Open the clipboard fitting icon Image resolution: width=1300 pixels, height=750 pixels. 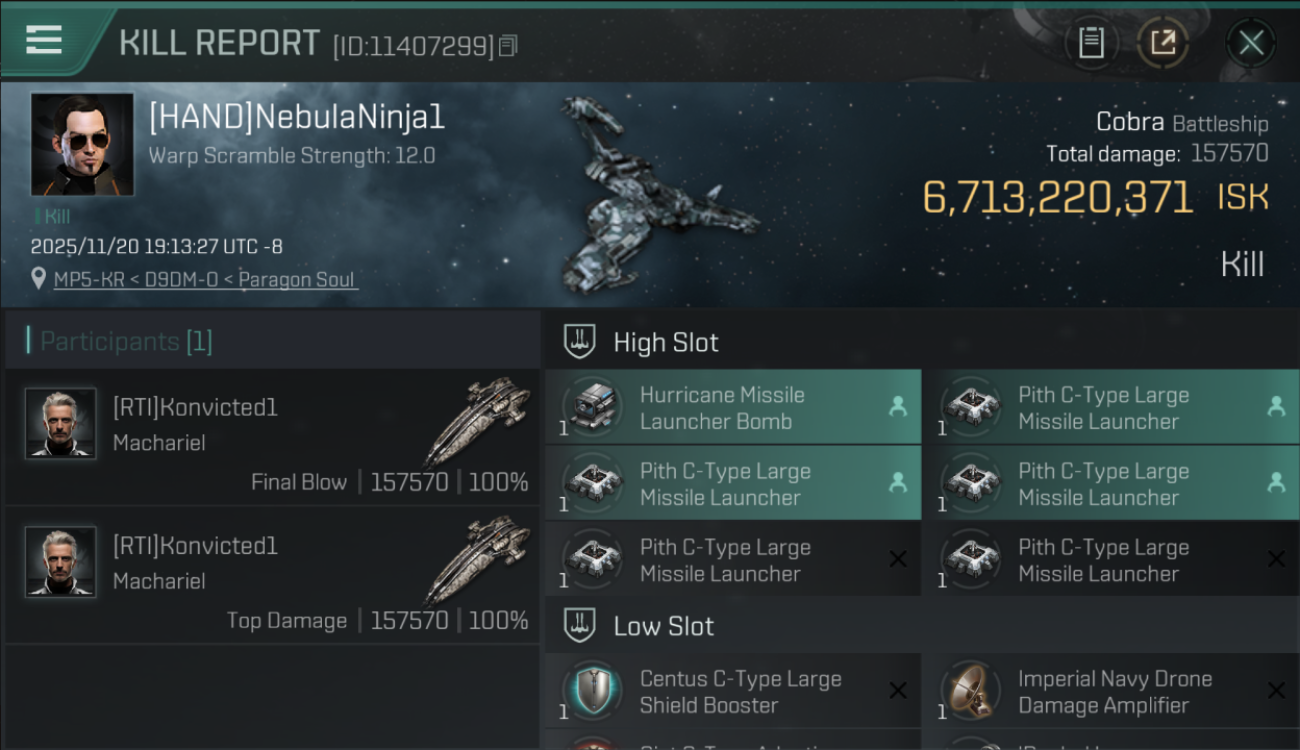[x=1091, y=43]
